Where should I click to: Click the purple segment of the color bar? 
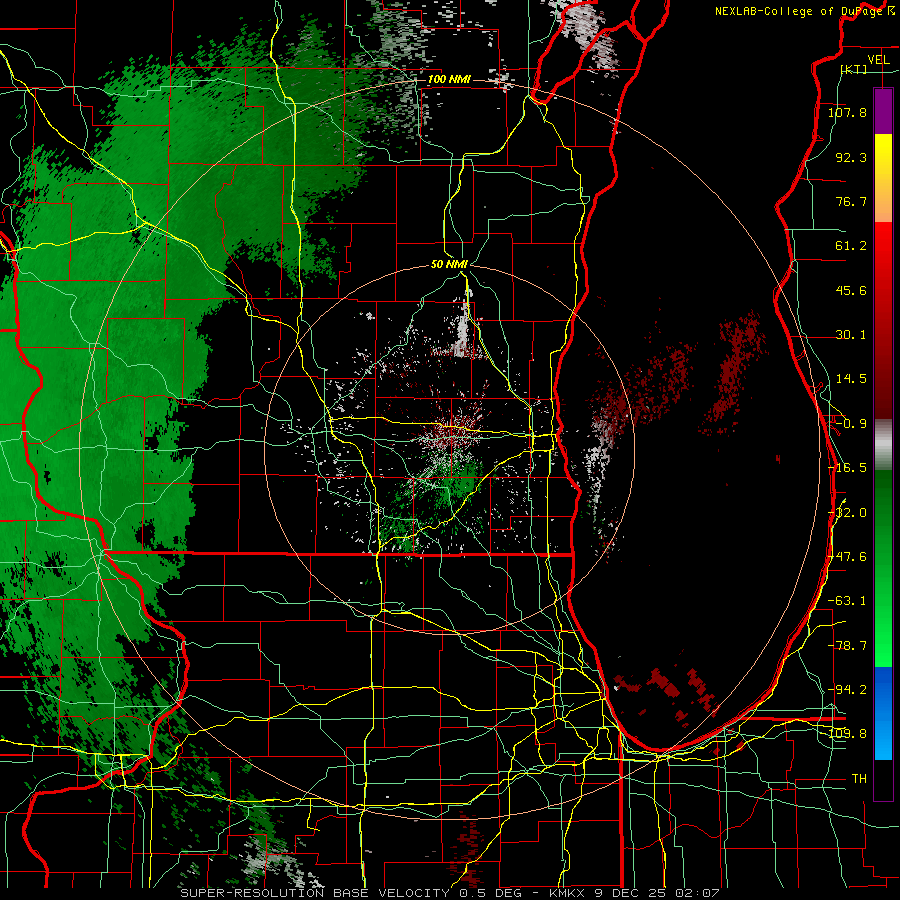coord(883,111)
